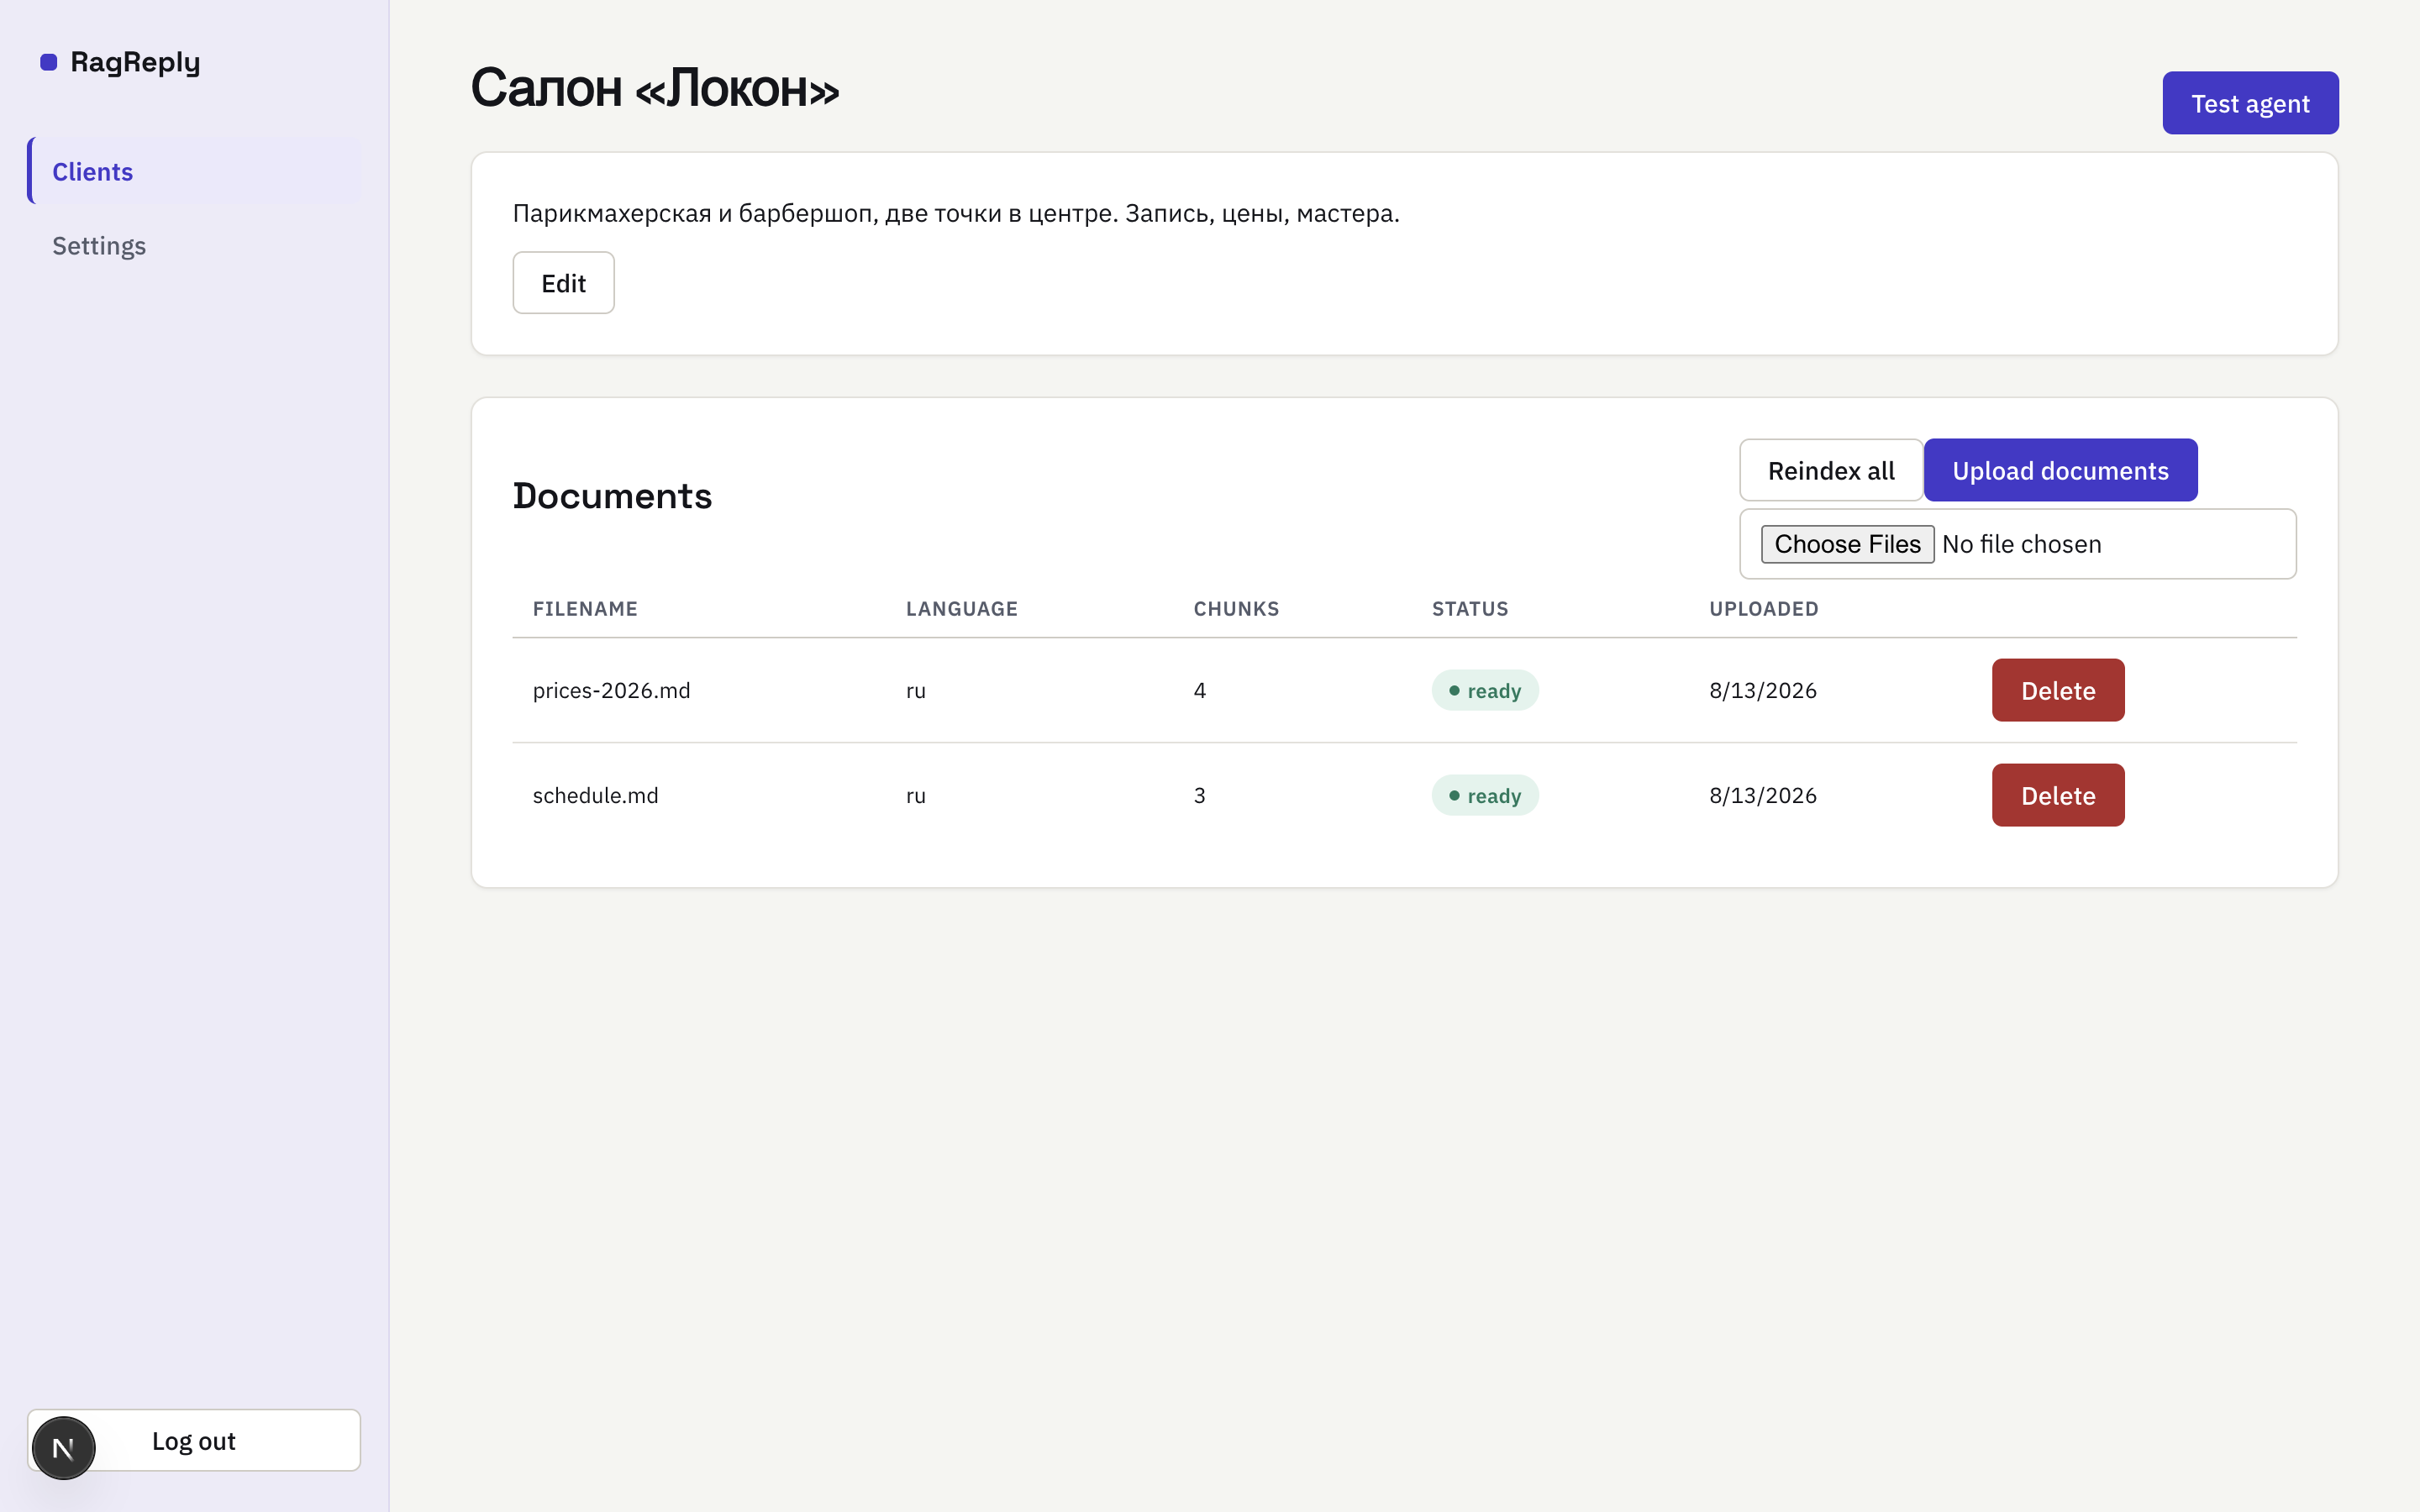
Task: Click Upload documents button
Action: point(2060,470)
